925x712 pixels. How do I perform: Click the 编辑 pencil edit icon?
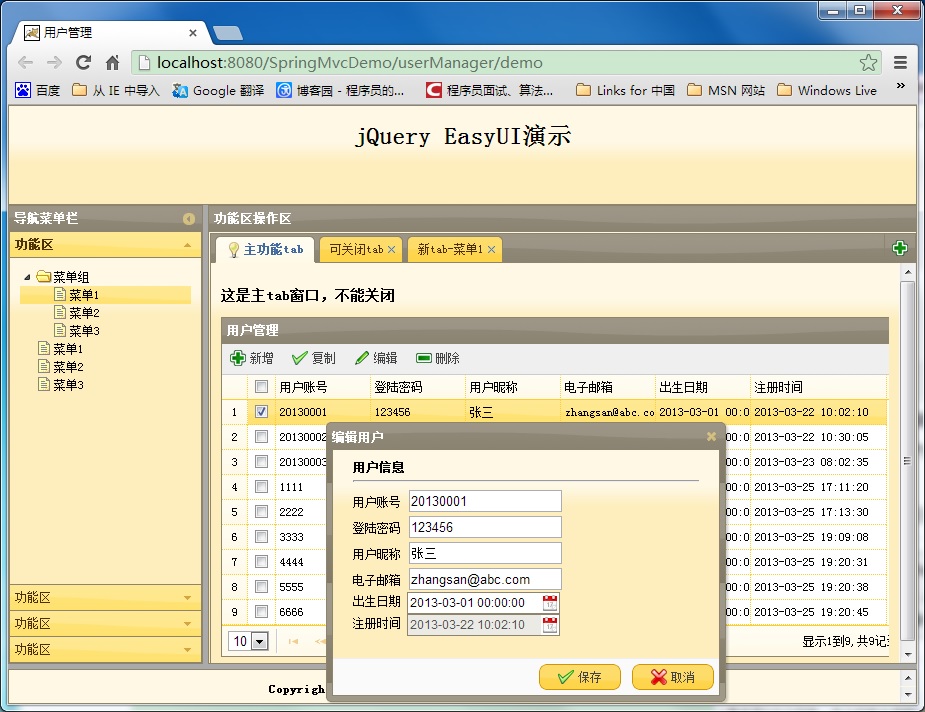pyautogui.click(x=362, y=358)
